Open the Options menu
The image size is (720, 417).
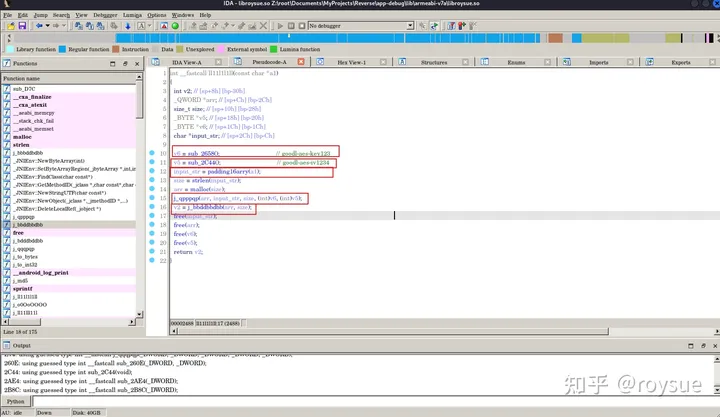[x=157, y=15]
